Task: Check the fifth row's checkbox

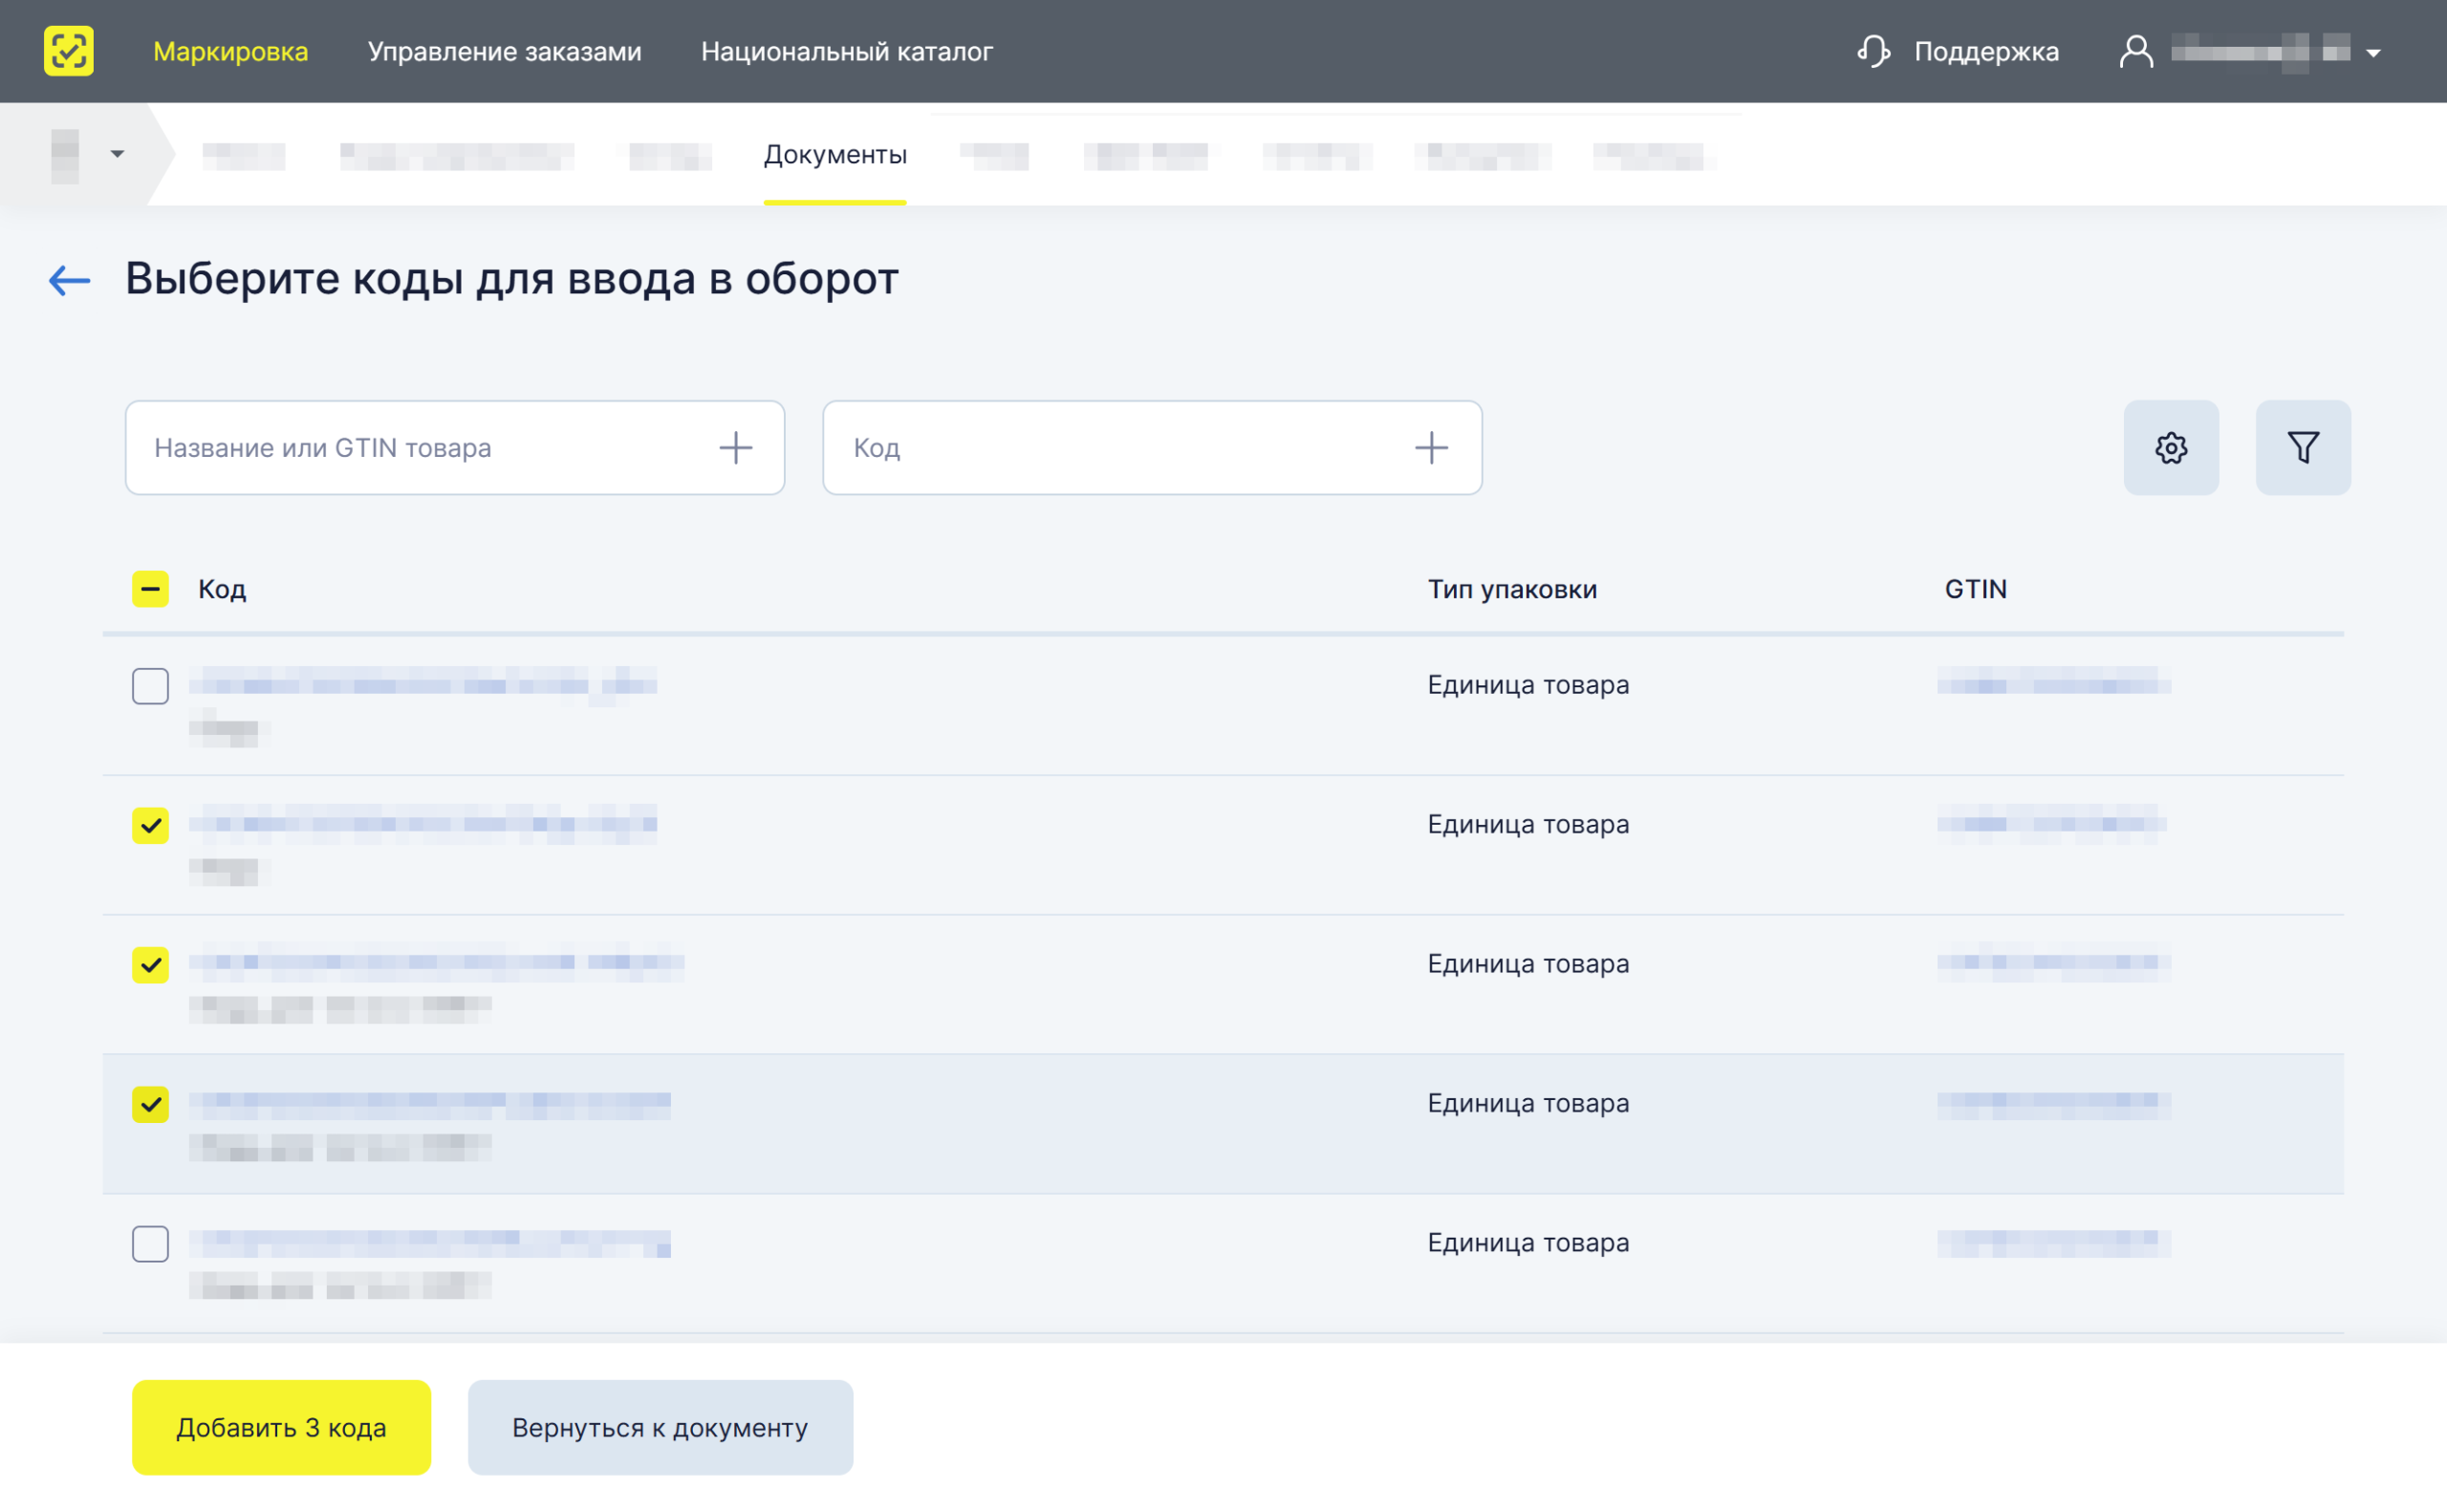Action: point(150,1244)
